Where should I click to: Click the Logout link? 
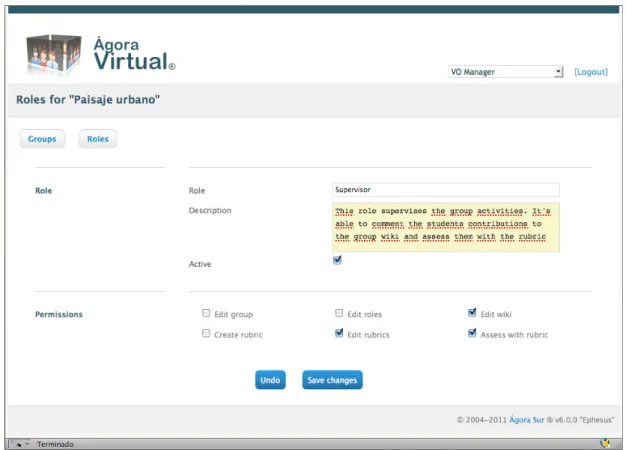pyautogui.click(x=591, y=72)
